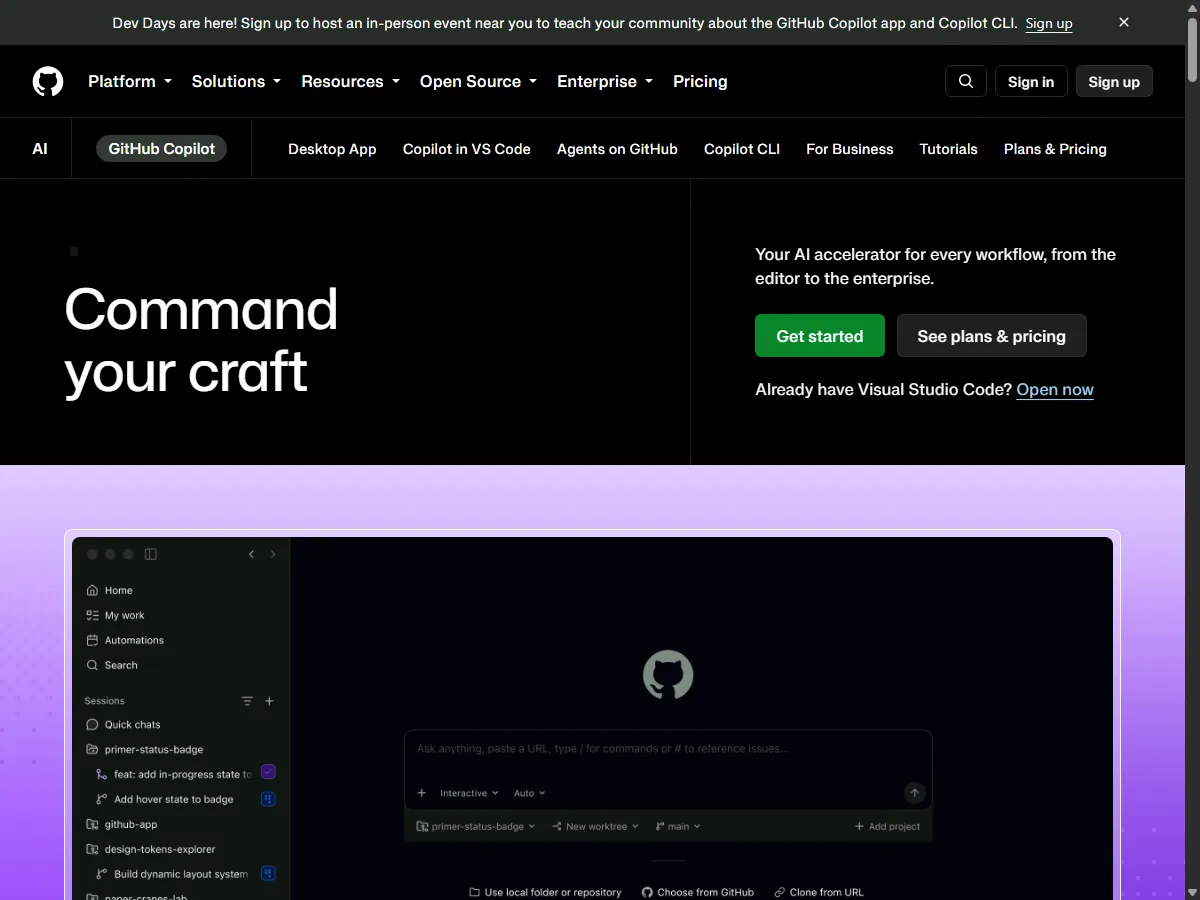
Task: Click the GitHub icon beside Choose from GitHub
Action: 647,892
